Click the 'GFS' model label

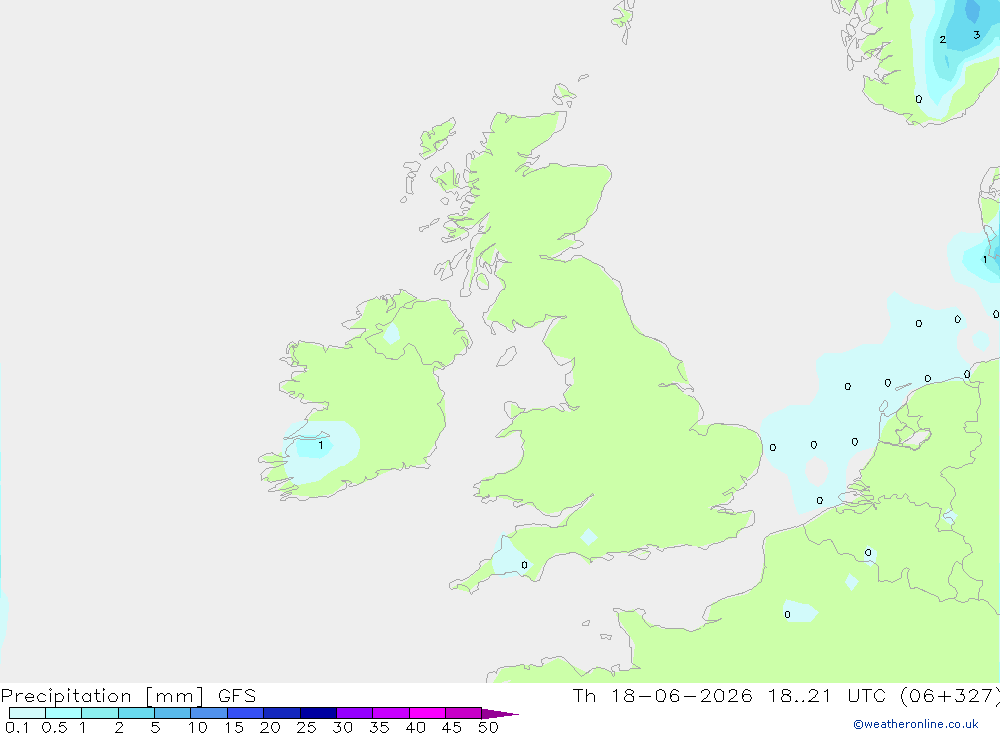point(237,695)
